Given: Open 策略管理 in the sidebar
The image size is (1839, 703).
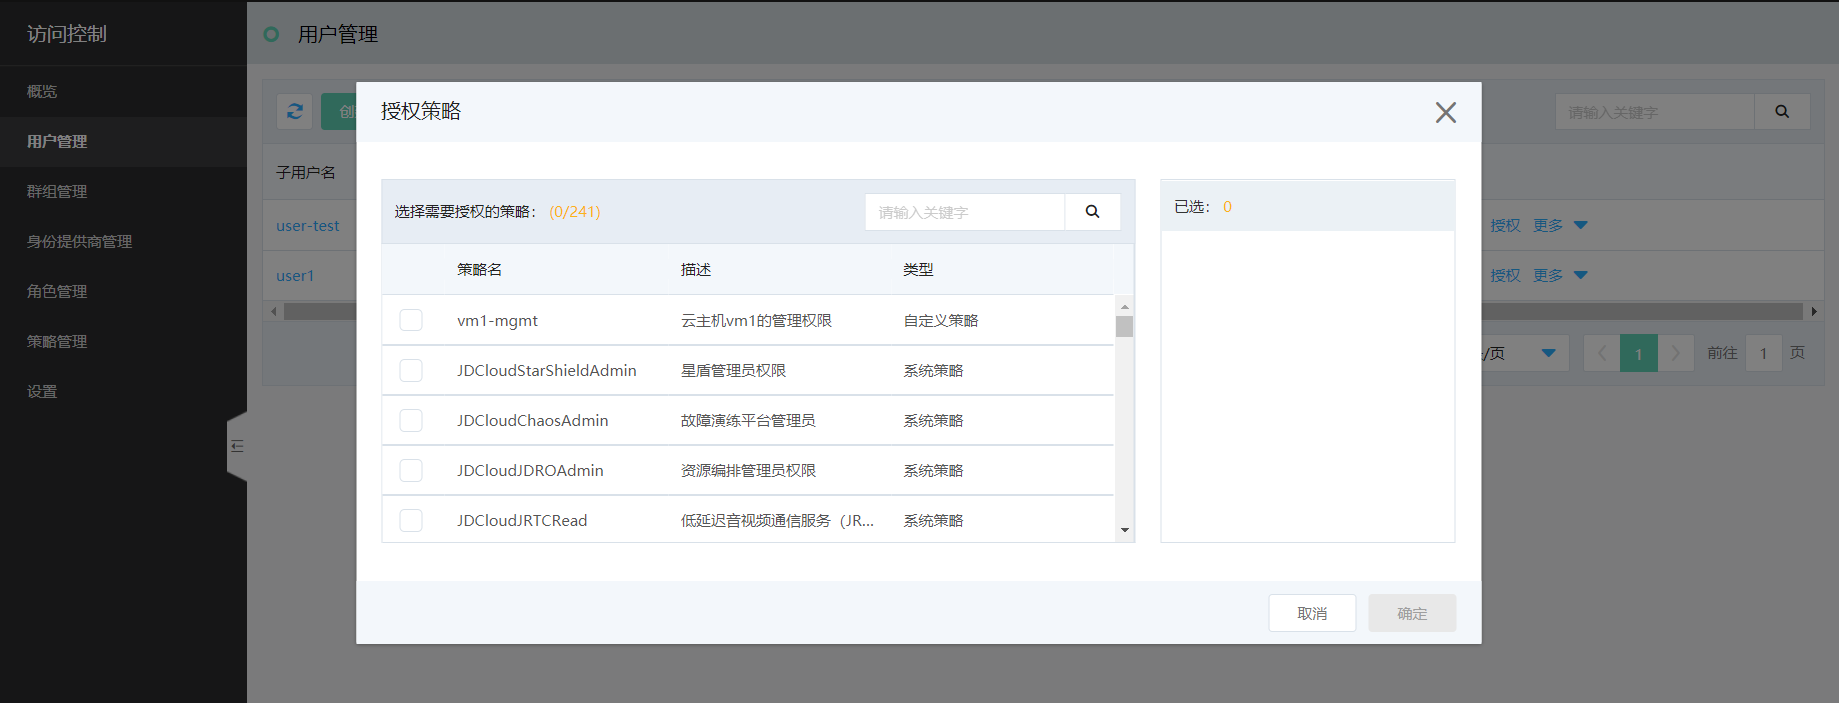Looking at the screenshot, I should point(123,341).
